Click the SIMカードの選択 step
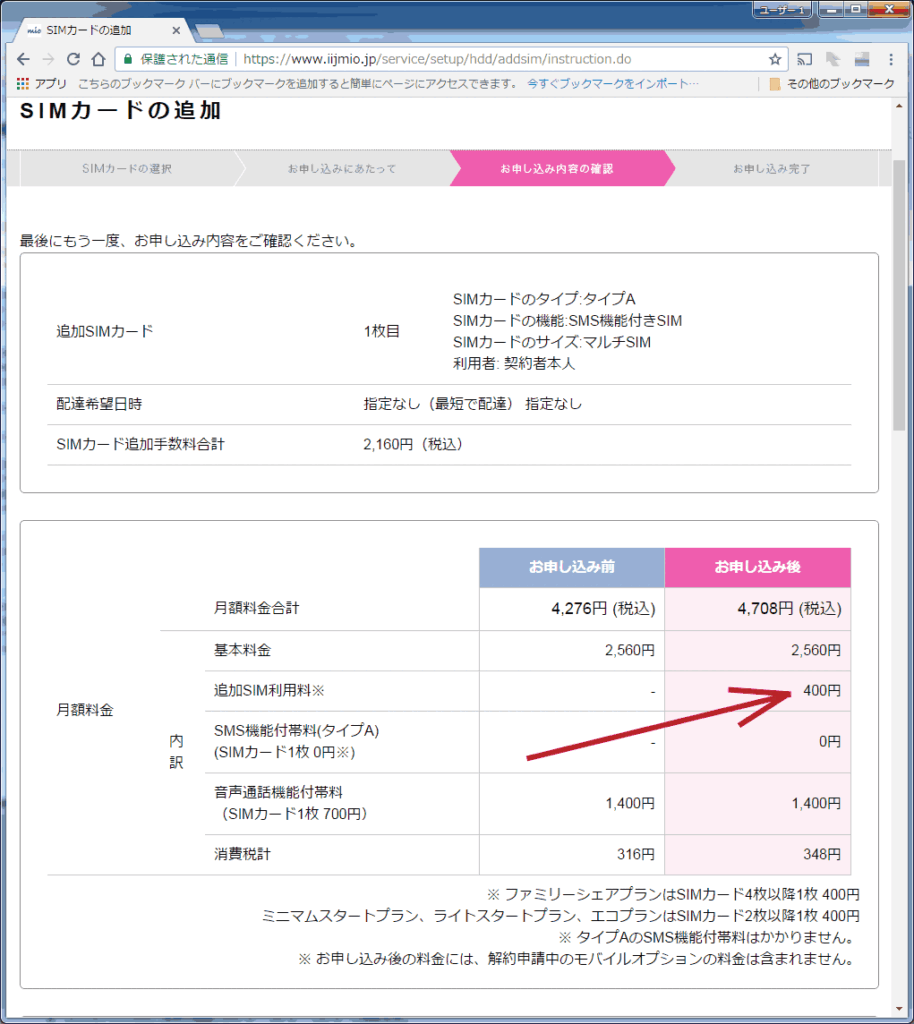Viewport: 914px width, 1024px height. click(x=126, y=168)
